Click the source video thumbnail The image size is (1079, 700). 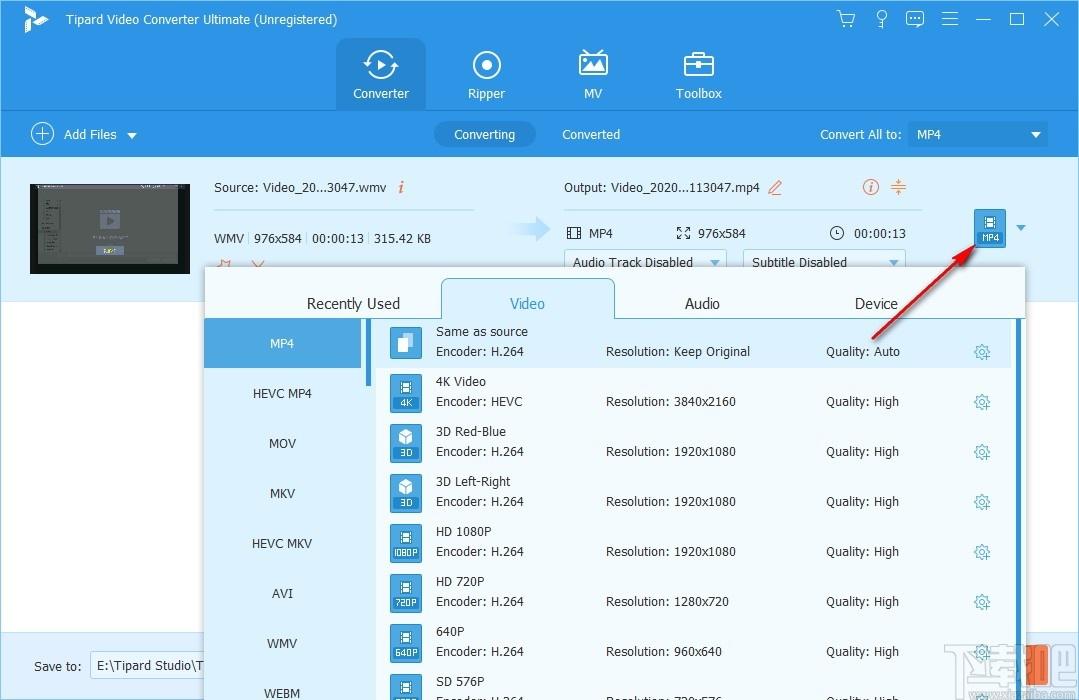coord(110,229)
